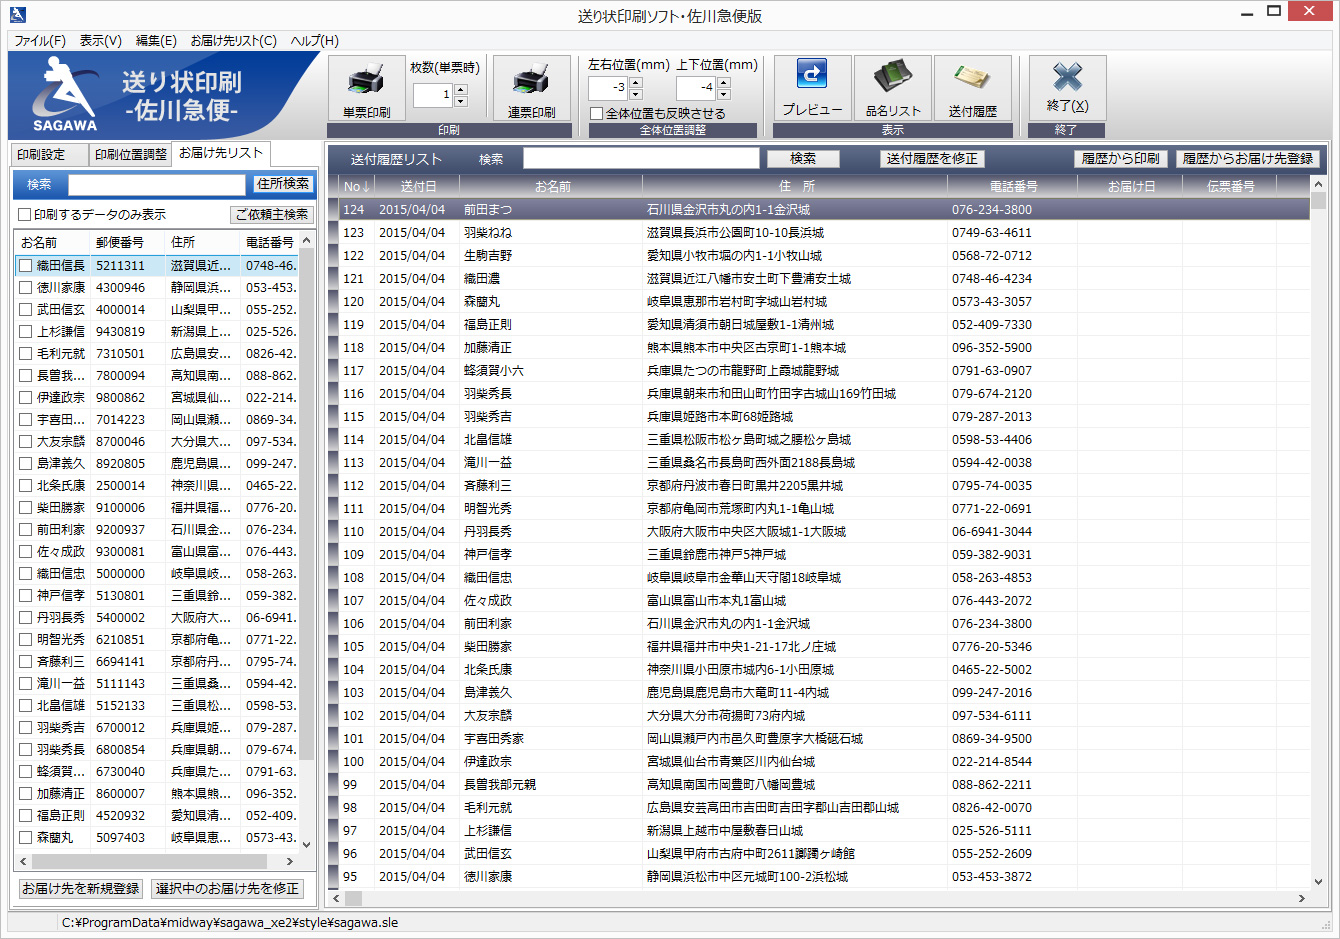Sort address list by 郵便番号 column header

click(127, 242)
